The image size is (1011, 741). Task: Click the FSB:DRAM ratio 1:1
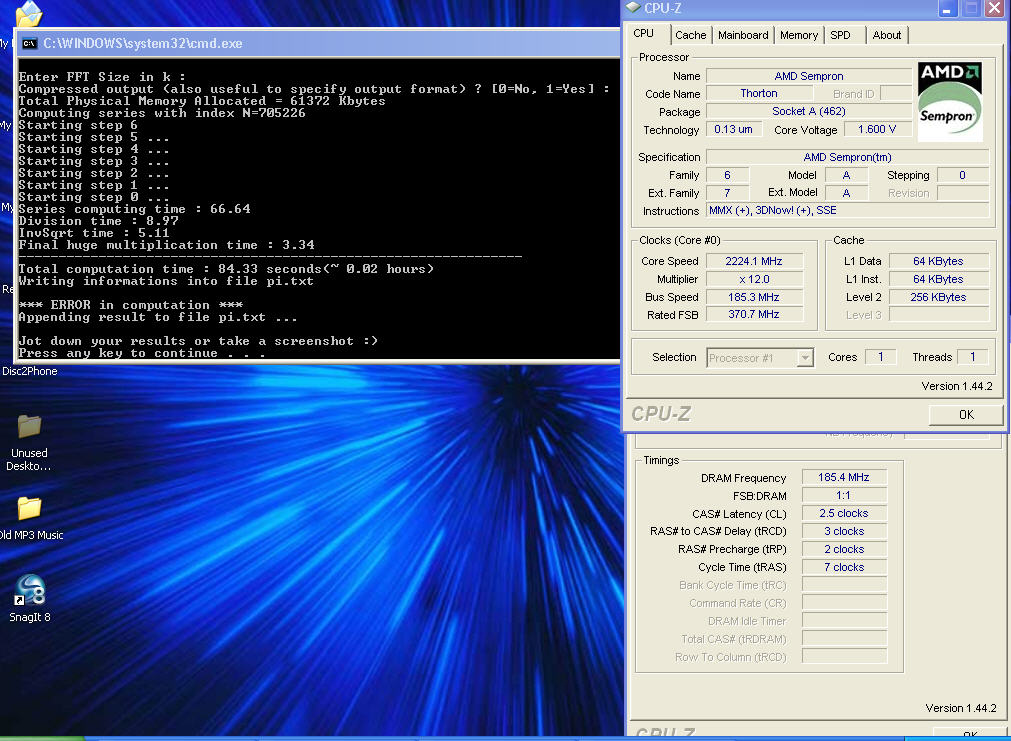(844, 495)
